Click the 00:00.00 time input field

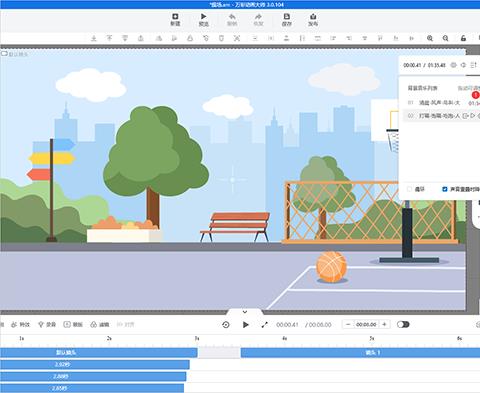(366, 324)
